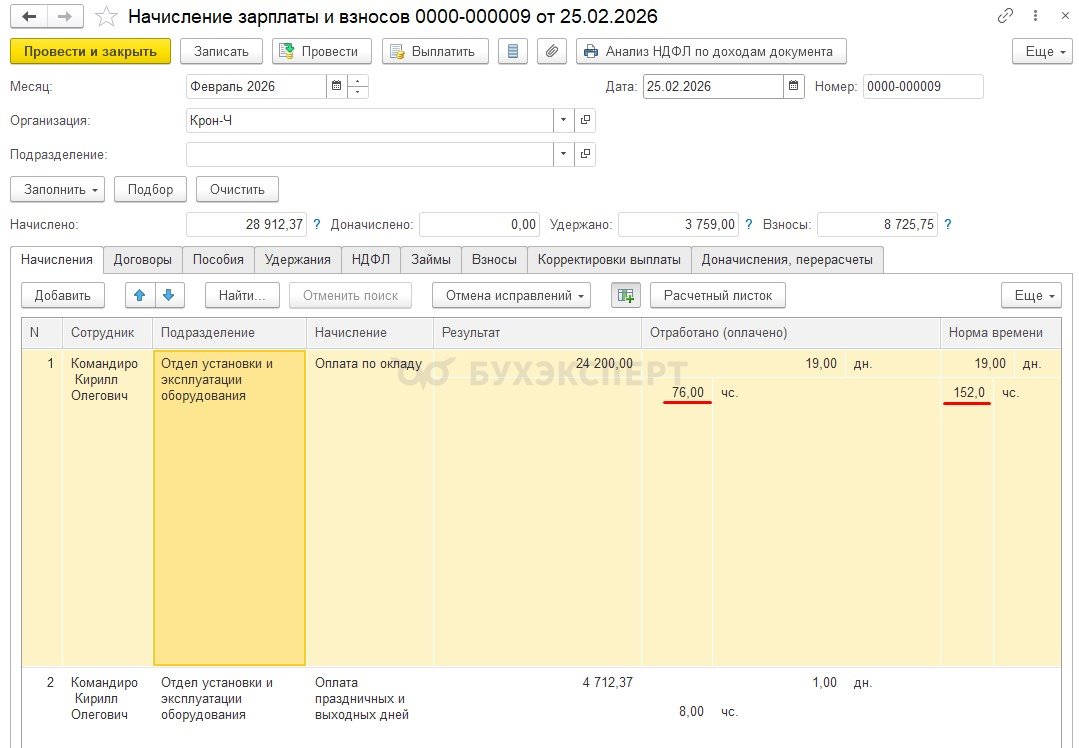Image resolution: width=1079 pixels, height=748 pixels.
Task: Add document to favorites with star icon
Action: 106,17
